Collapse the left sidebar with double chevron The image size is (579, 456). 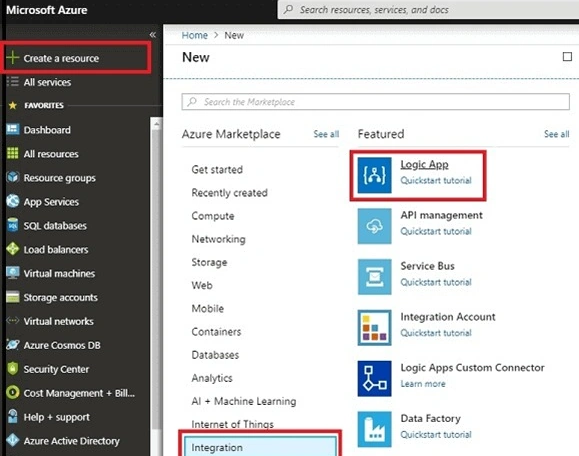[x=153, y=35]
